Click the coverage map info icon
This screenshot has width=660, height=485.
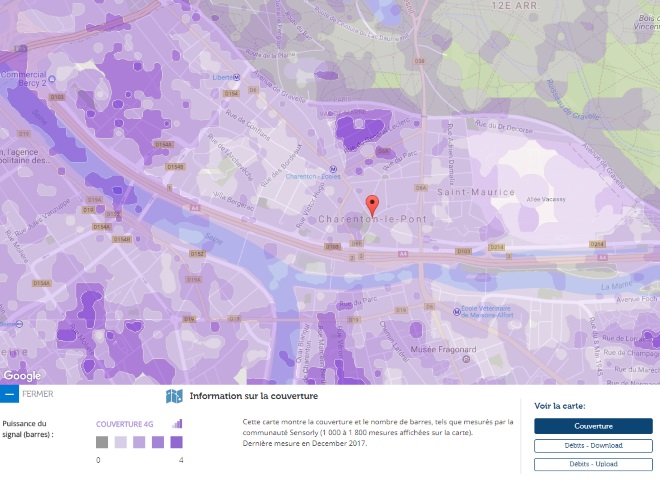point(174,396)
